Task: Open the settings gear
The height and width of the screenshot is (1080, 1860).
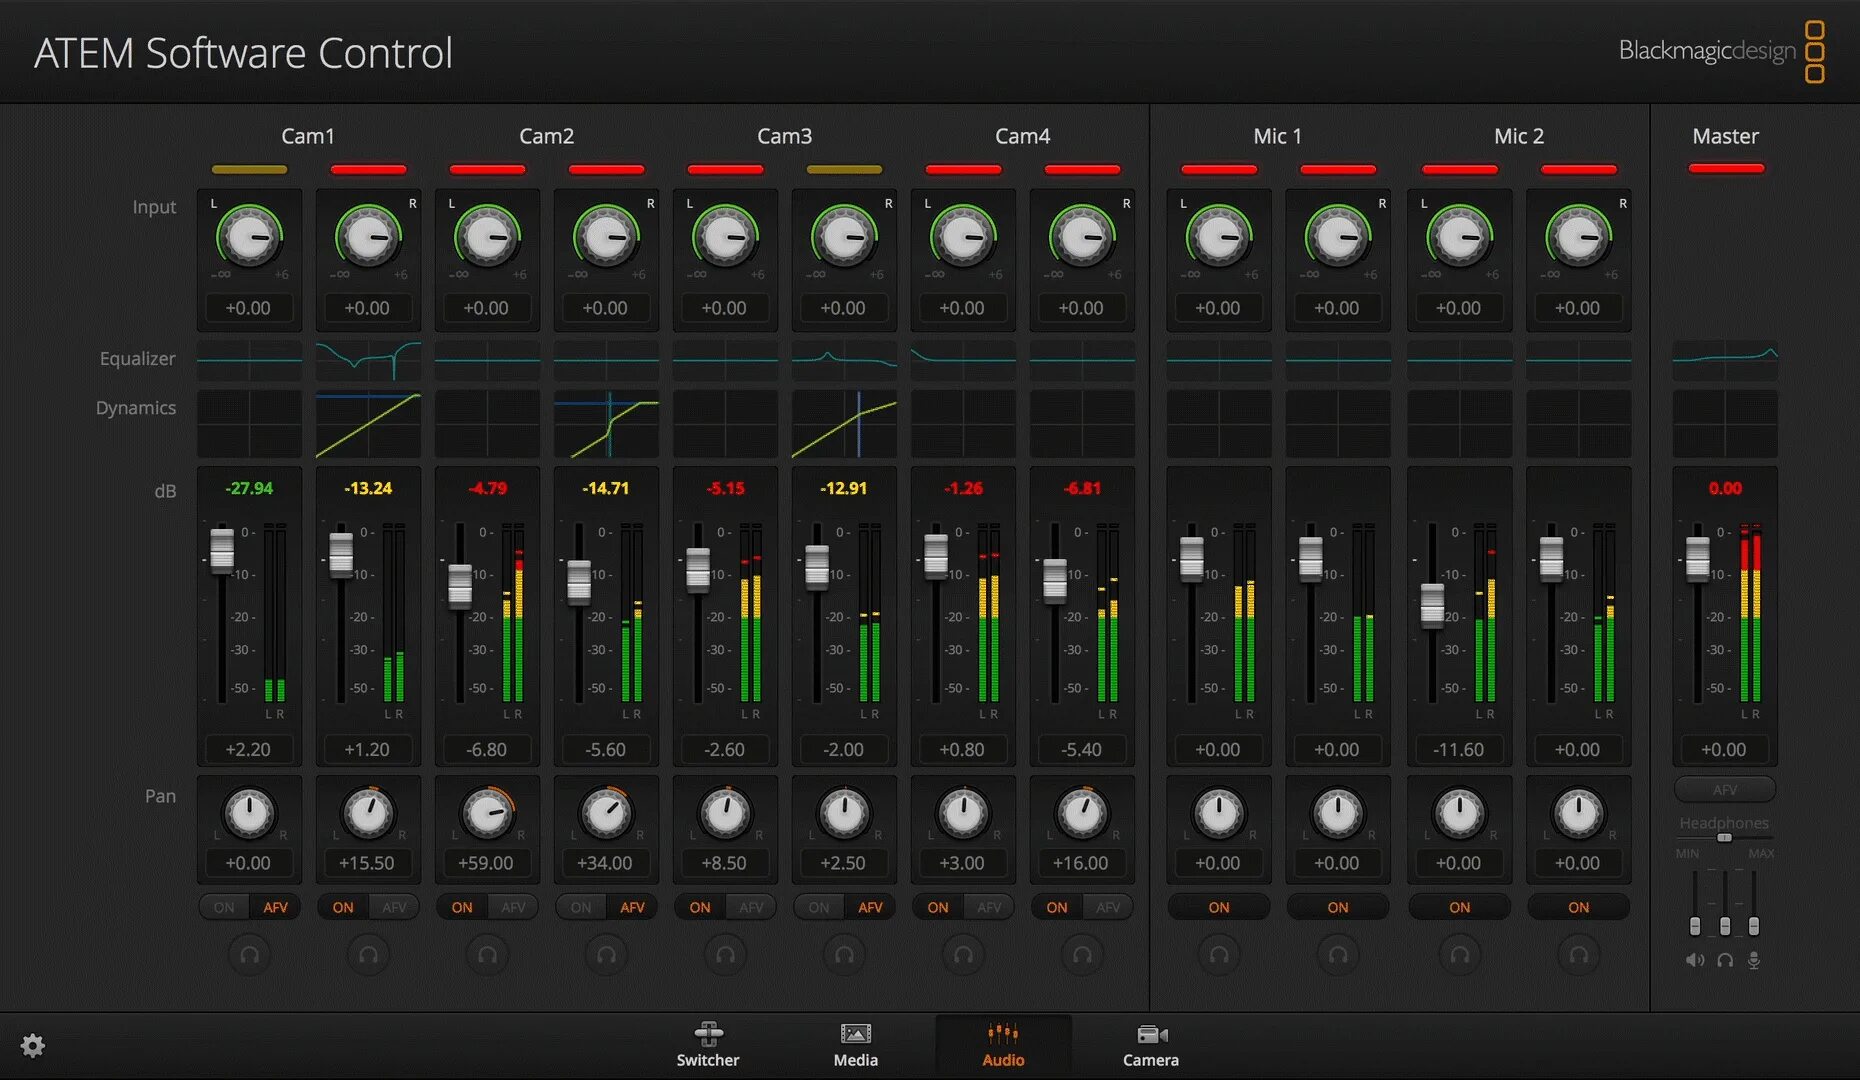Action: (x=33, y=1045)
